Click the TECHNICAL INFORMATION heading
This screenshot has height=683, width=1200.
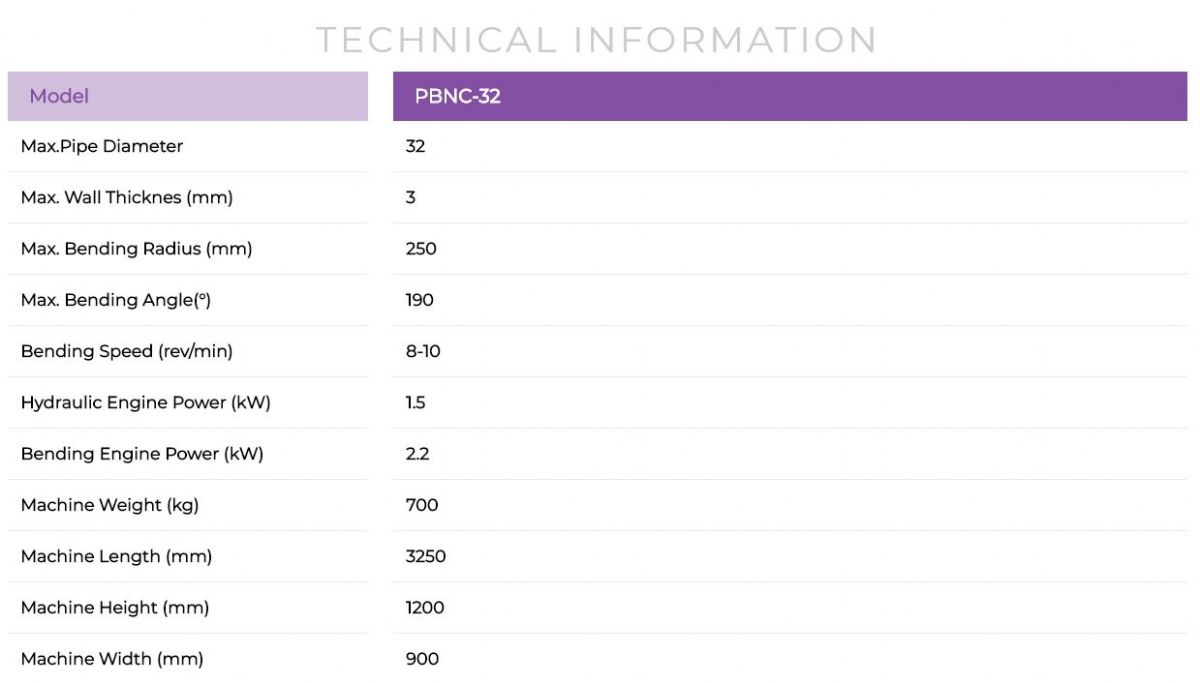pyautogui.click(x=597, y=40)
